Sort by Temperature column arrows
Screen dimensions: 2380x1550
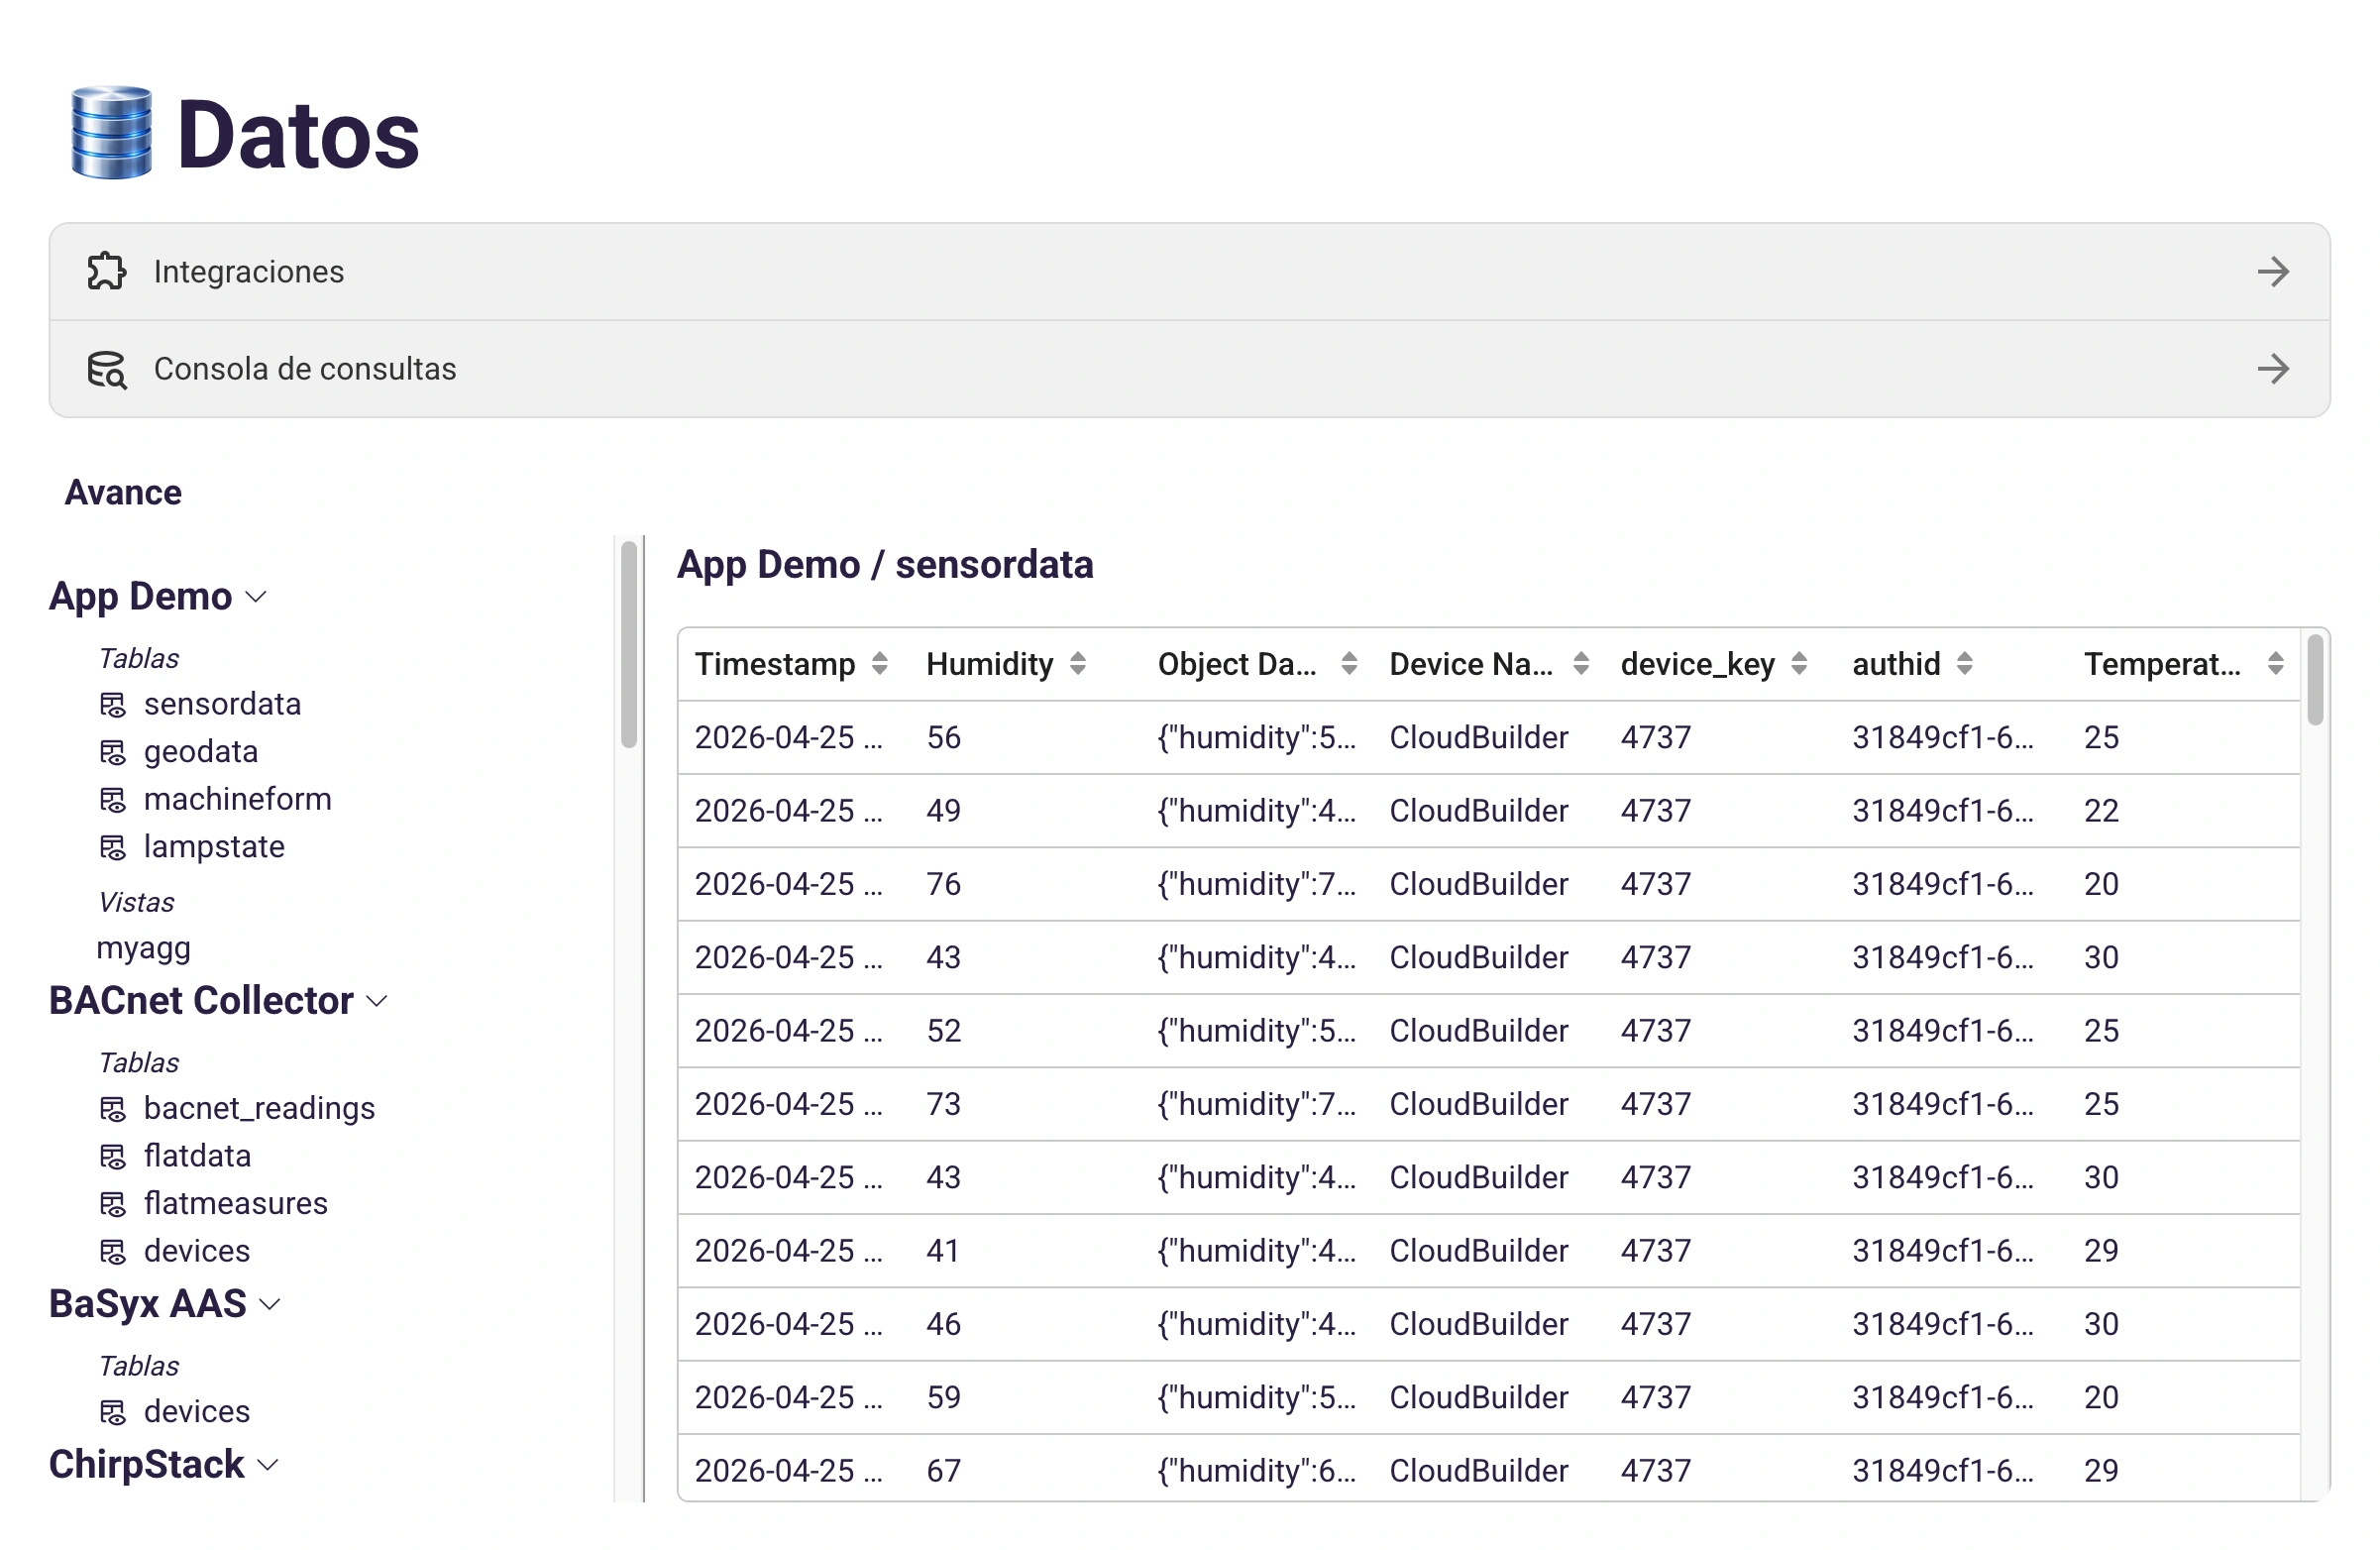tap(2276, 664)
